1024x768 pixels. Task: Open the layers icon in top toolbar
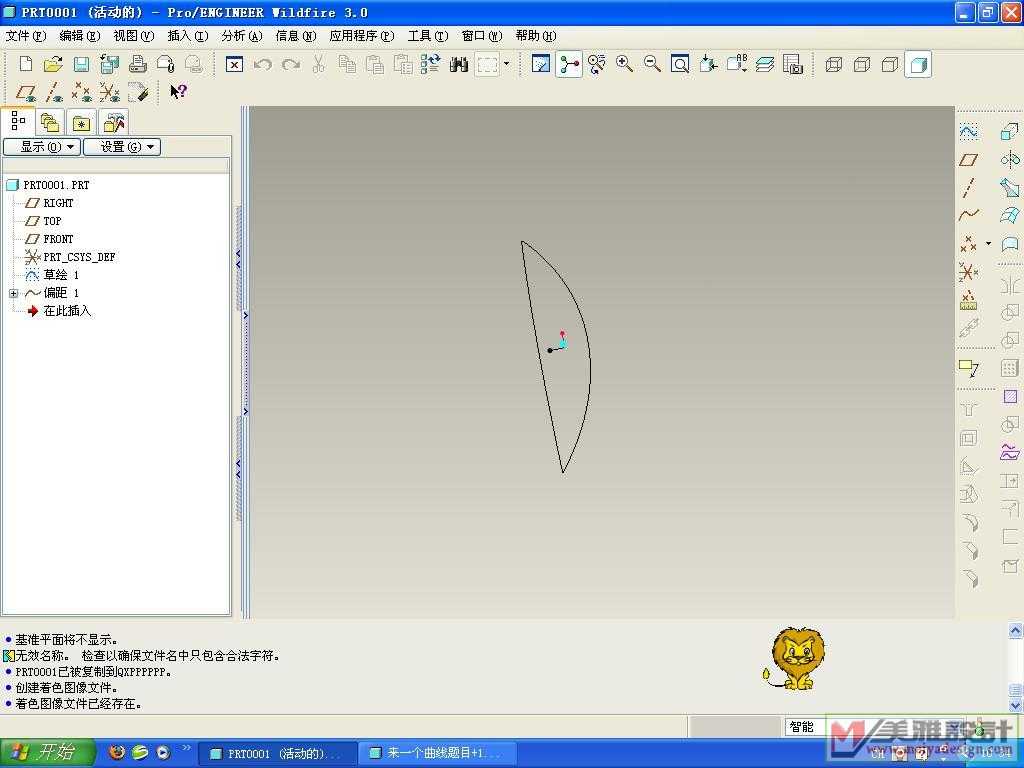click(x=765, y=64)
